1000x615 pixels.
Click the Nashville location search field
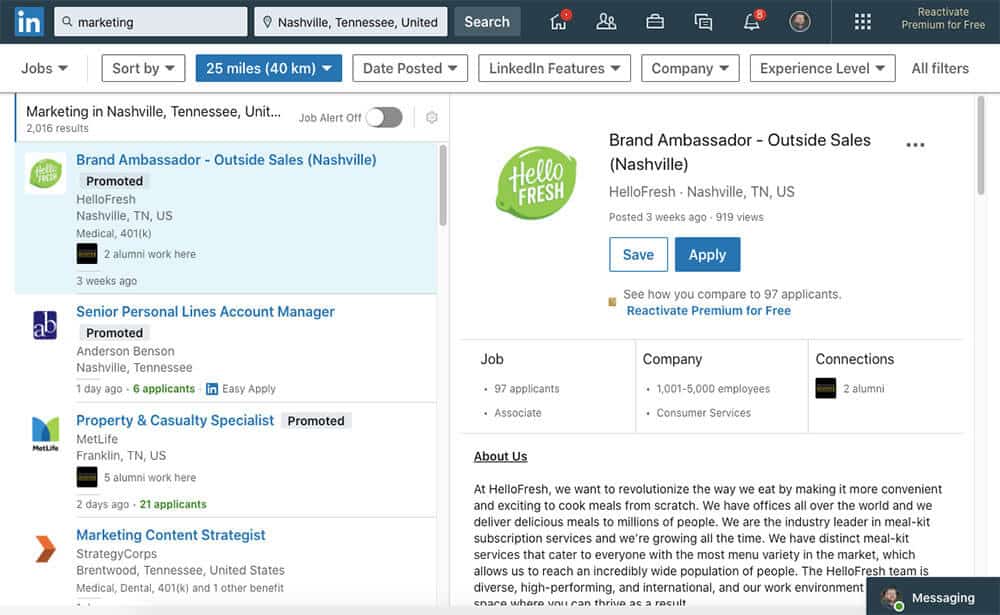(x=351, y=22)
